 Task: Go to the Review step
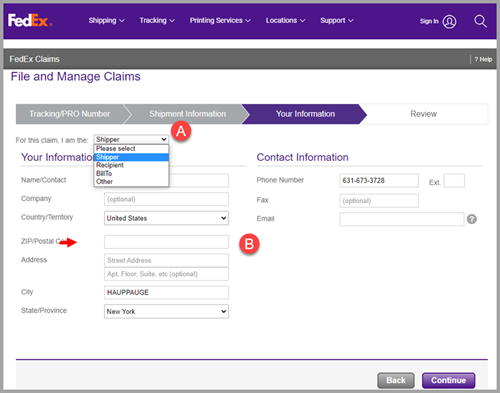423,114
